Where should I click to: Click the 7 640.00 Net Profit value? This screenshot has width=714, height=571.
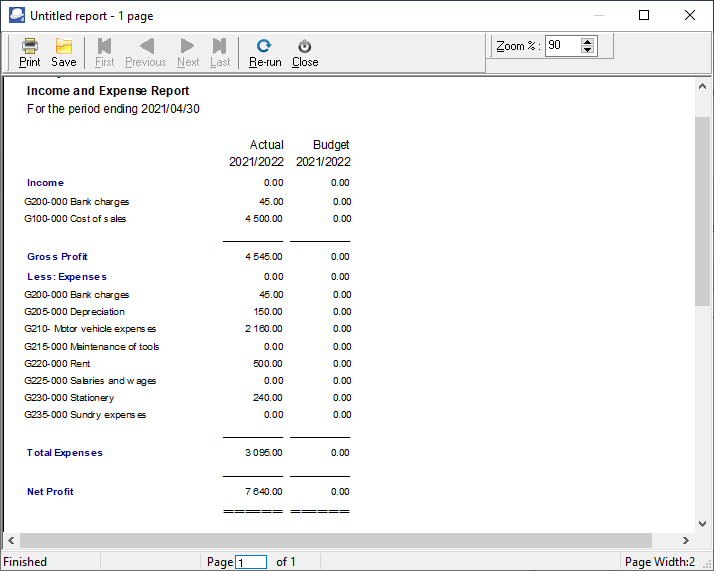(x=264, y=492)
